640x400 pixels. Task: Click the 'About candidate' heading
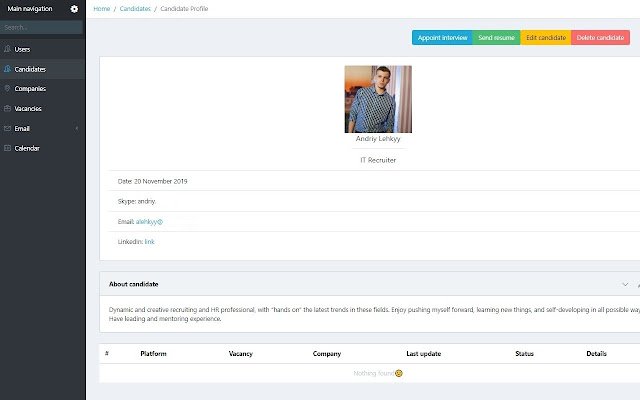point(133,284)
